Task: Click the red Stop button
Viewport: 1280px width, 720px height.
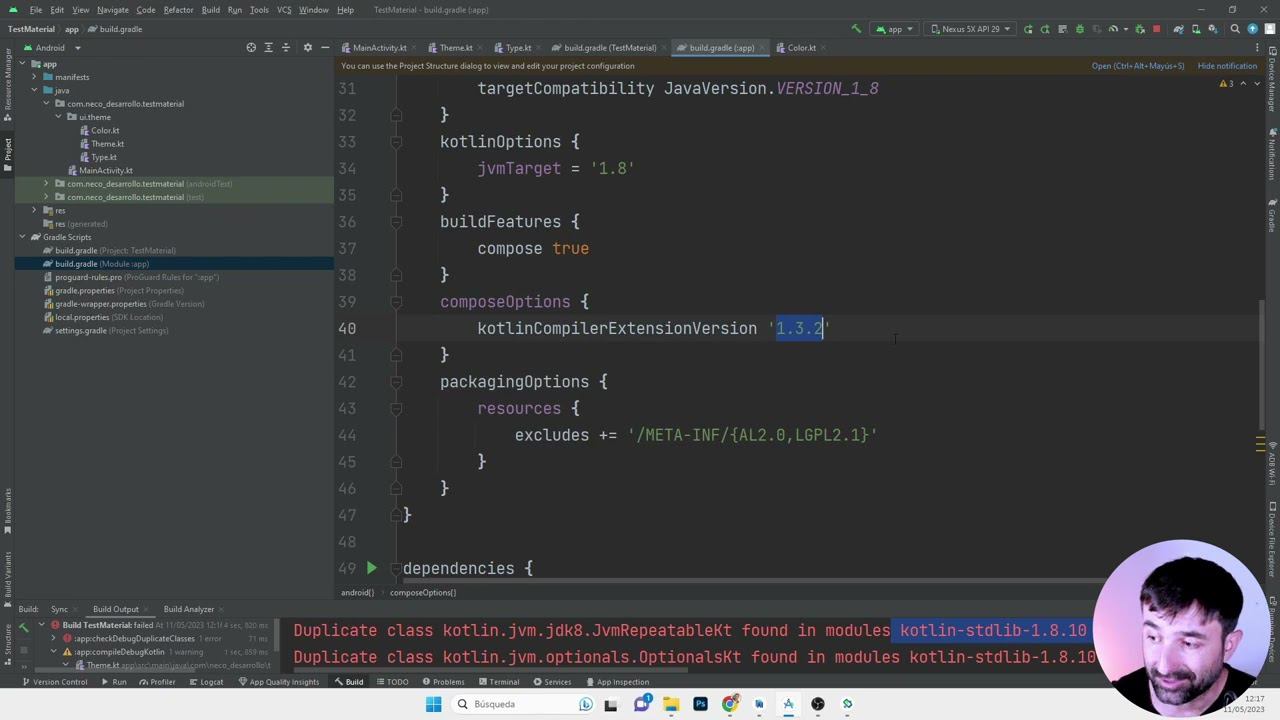Action: click(x=1157, y=29)
